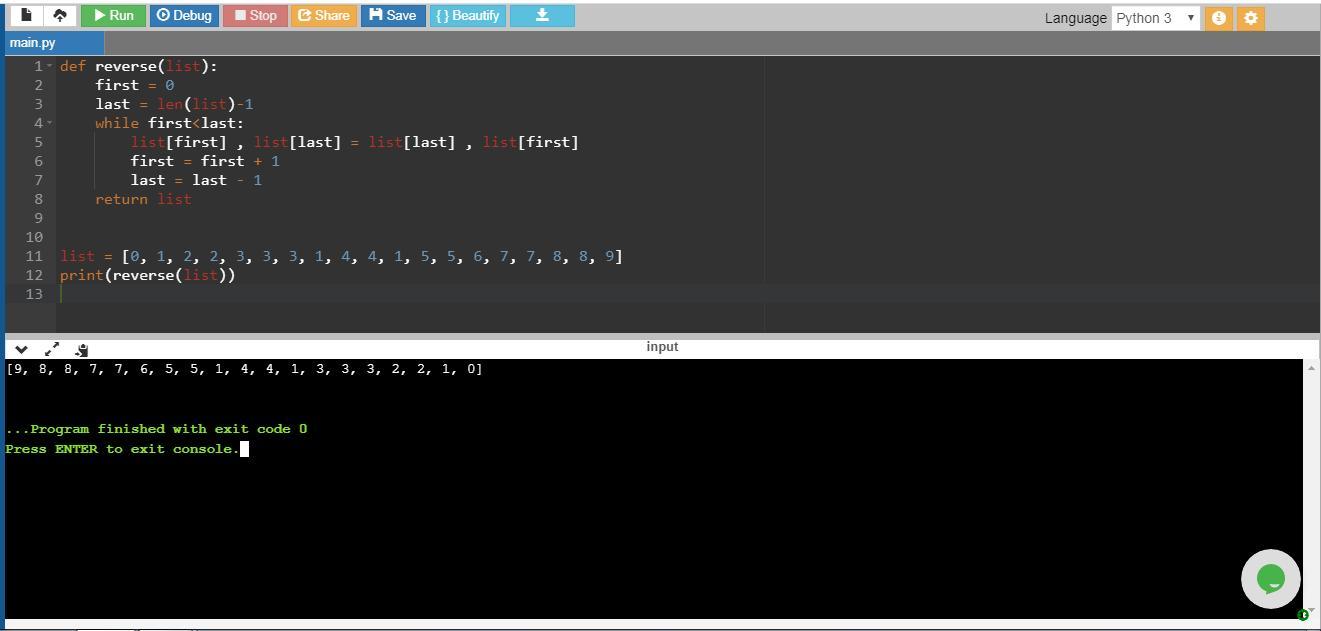
Task: Open the green chat support bubble
Action: pyautogui.click(x=1270, y=578)
